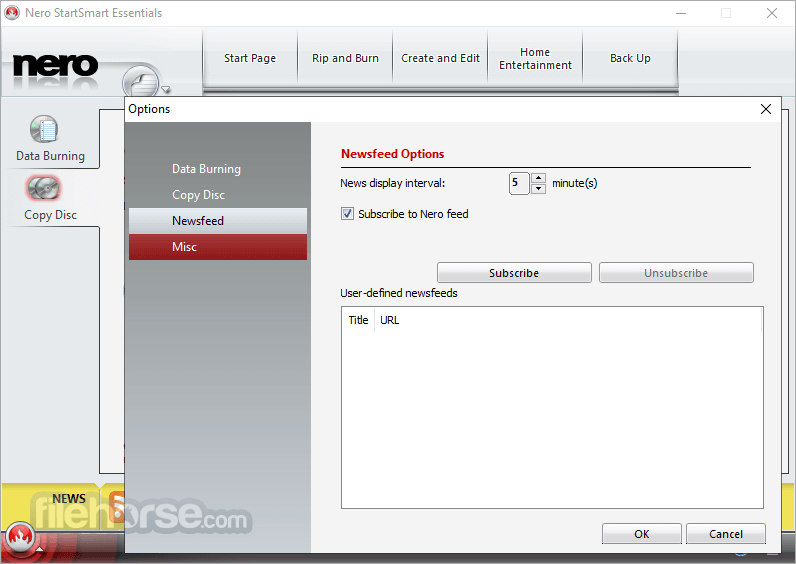Switch to the Start Page tab
Viewport: 796px width, 564px height.
click(x=250, y=58)
